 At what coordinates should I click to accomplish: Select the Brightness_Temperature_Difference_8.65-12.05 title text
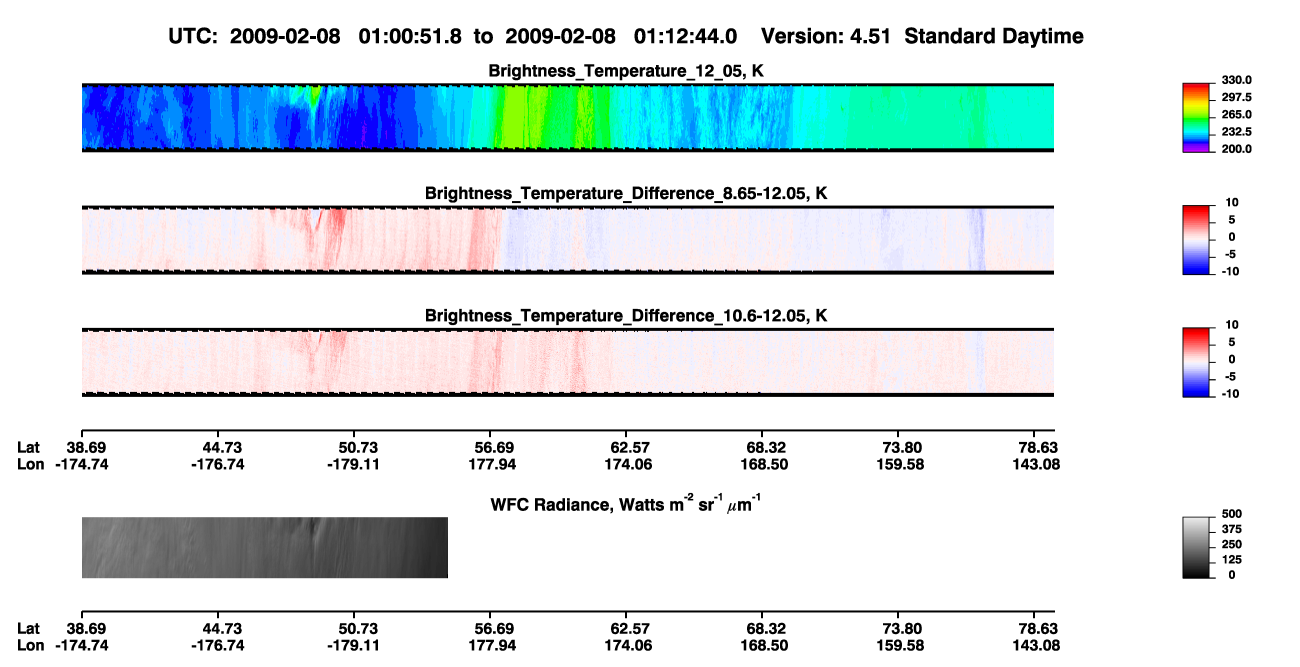627,193
